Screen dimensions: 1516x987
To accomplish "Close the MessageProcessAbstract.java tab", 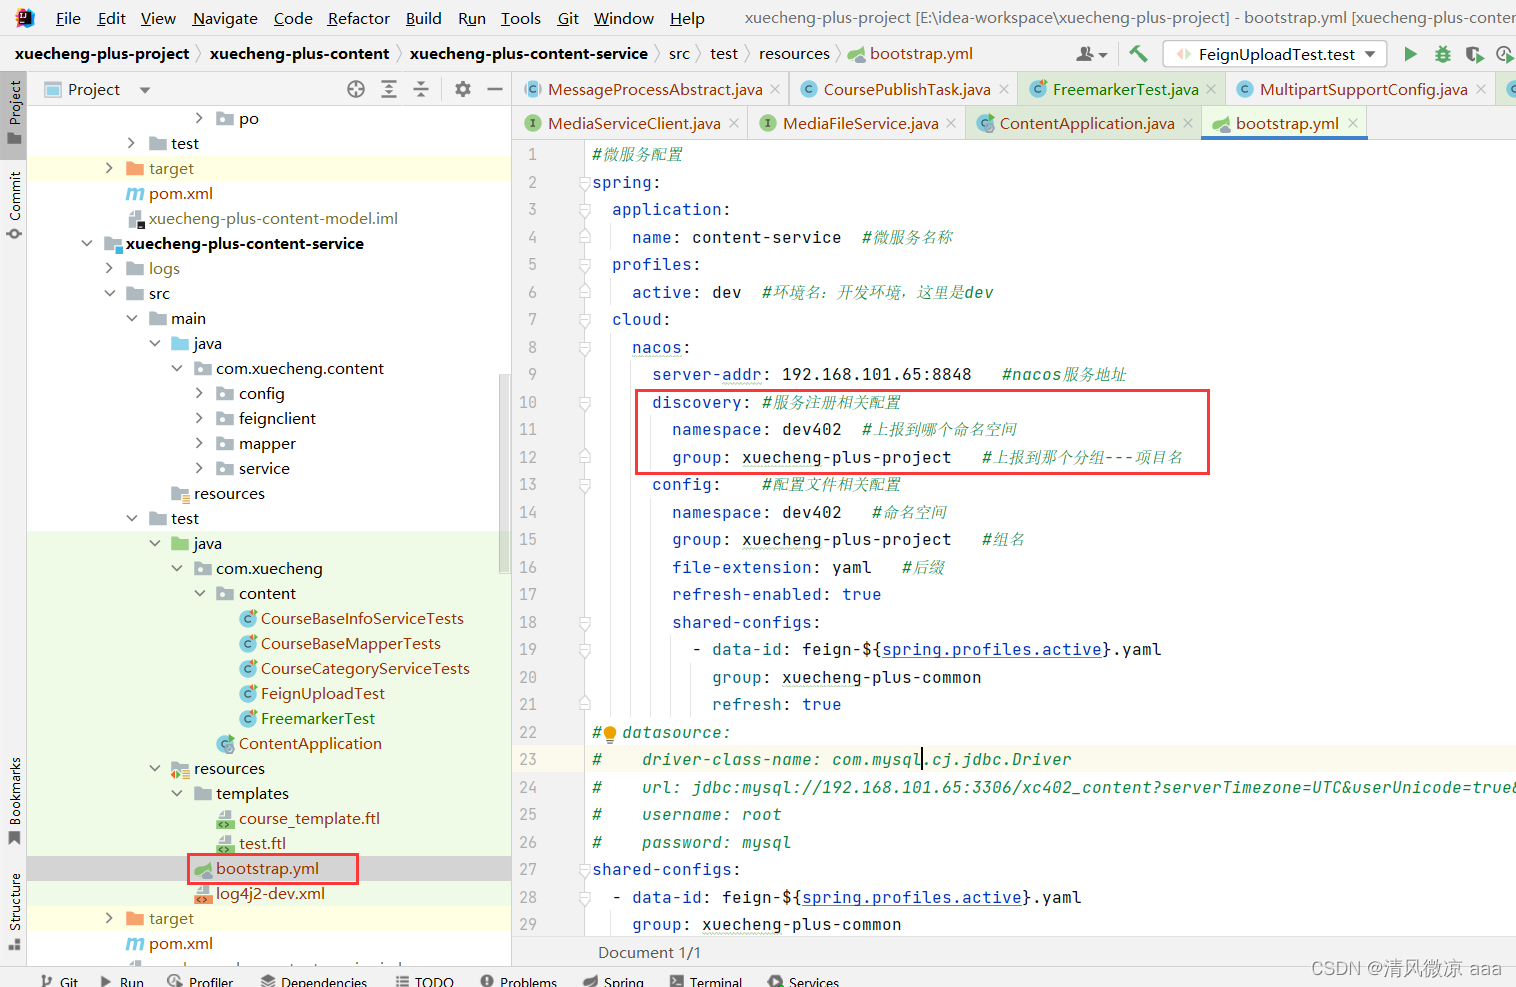I will point(775,89).
